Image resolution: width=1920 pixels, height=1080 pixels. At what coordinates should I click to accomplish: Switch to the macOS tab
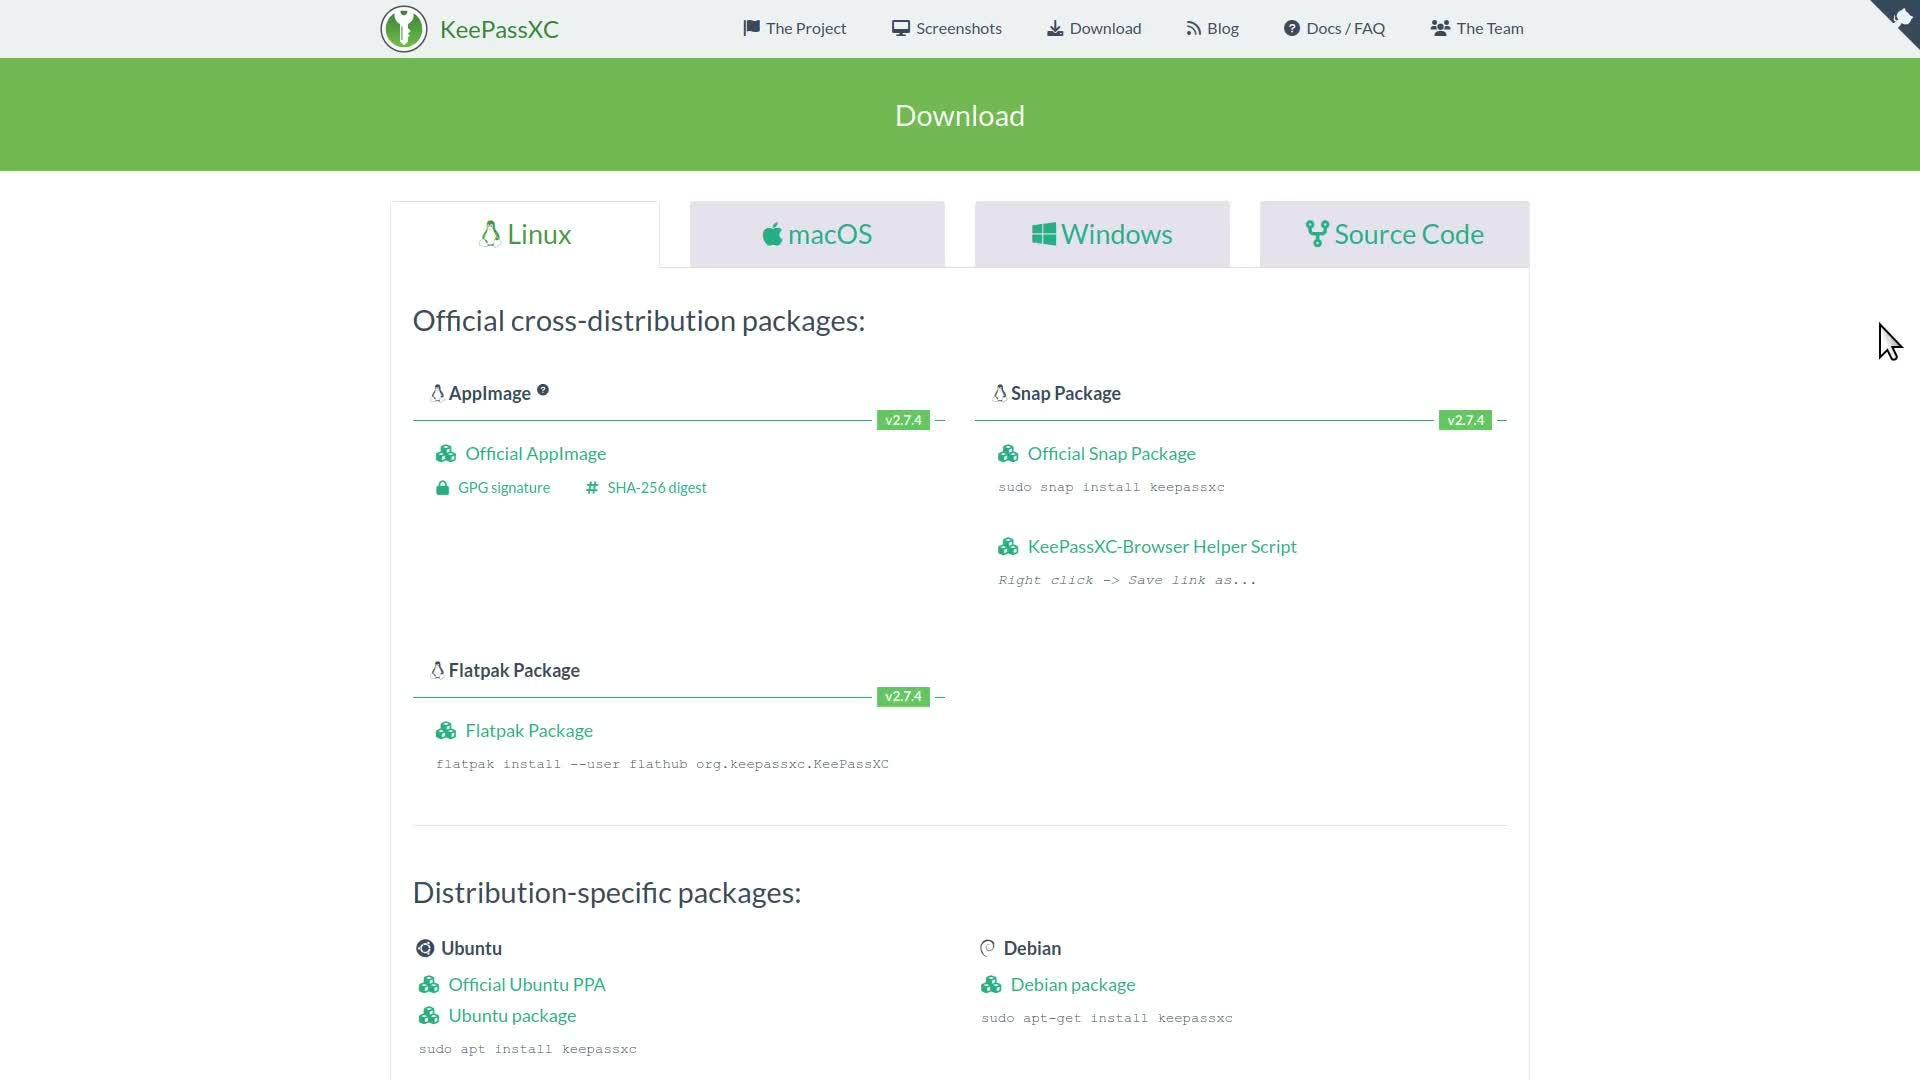[x=817, y=234]
